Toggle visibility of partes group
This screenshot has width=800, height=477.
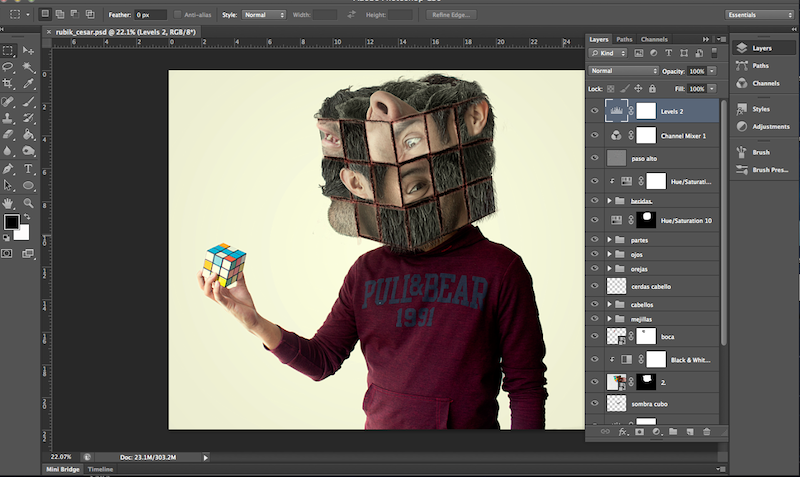[x=594, y=239]
